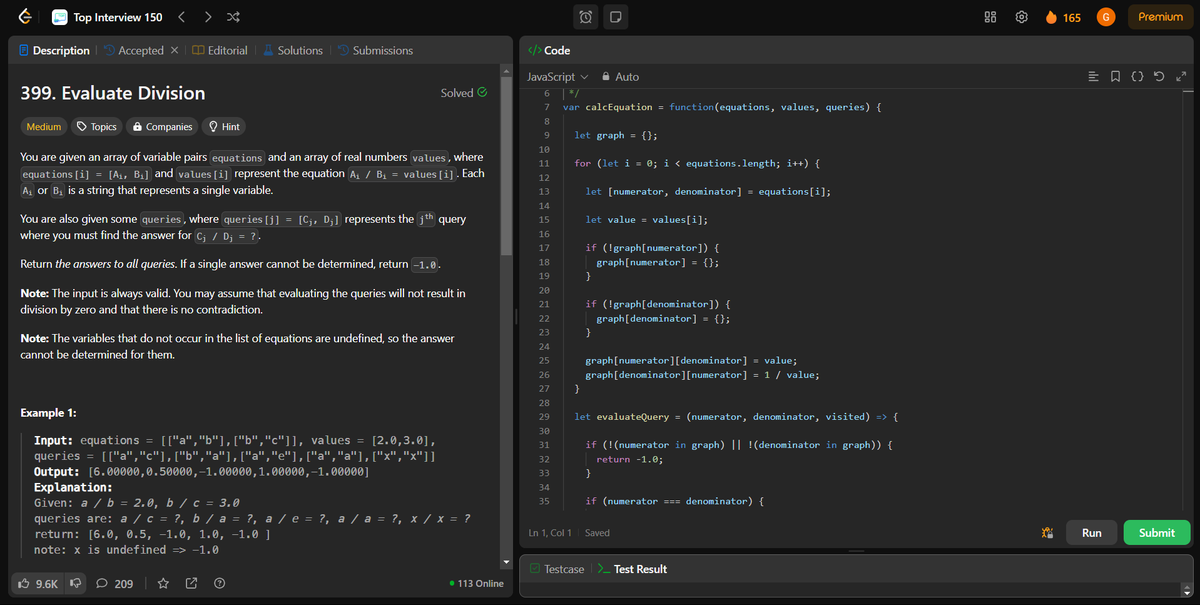Screen dimensions: 1200x605
Task: Click the Saved status text
Action: click(x=598, y=533)
